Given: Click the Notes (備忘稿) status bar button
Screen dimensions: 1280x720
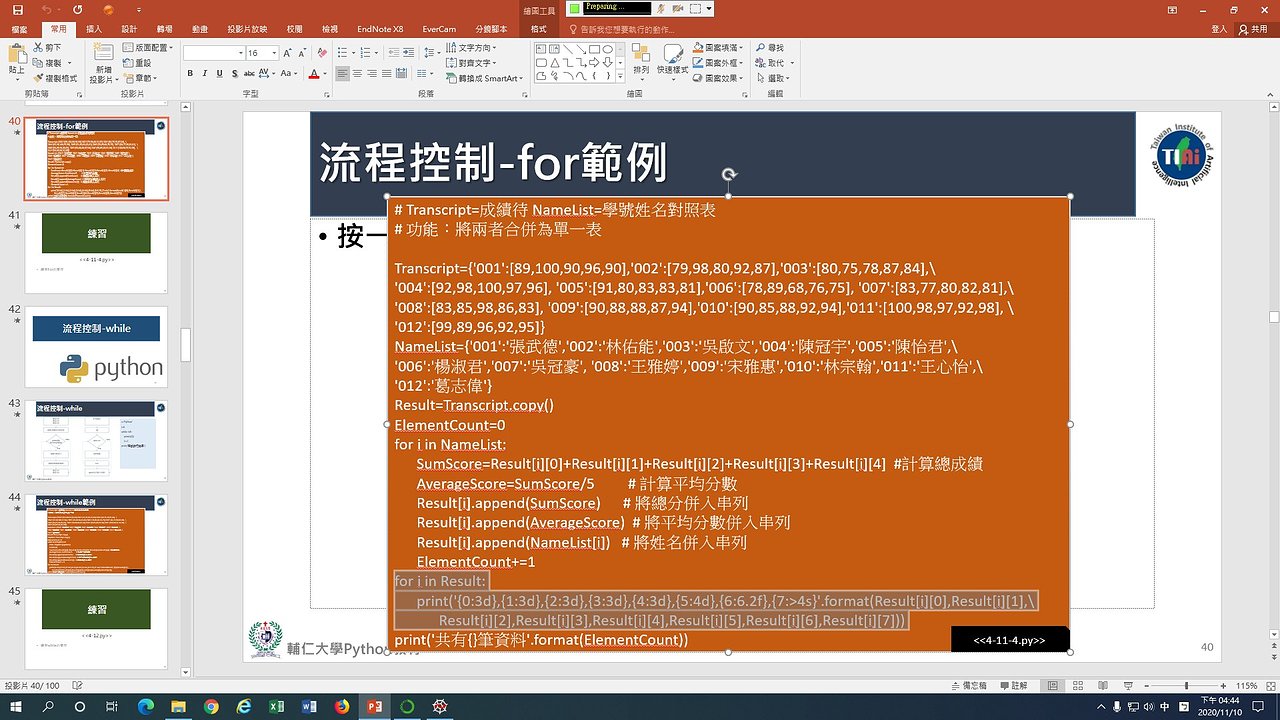Looking at the screenshot, I should click(x=969, y=686).
